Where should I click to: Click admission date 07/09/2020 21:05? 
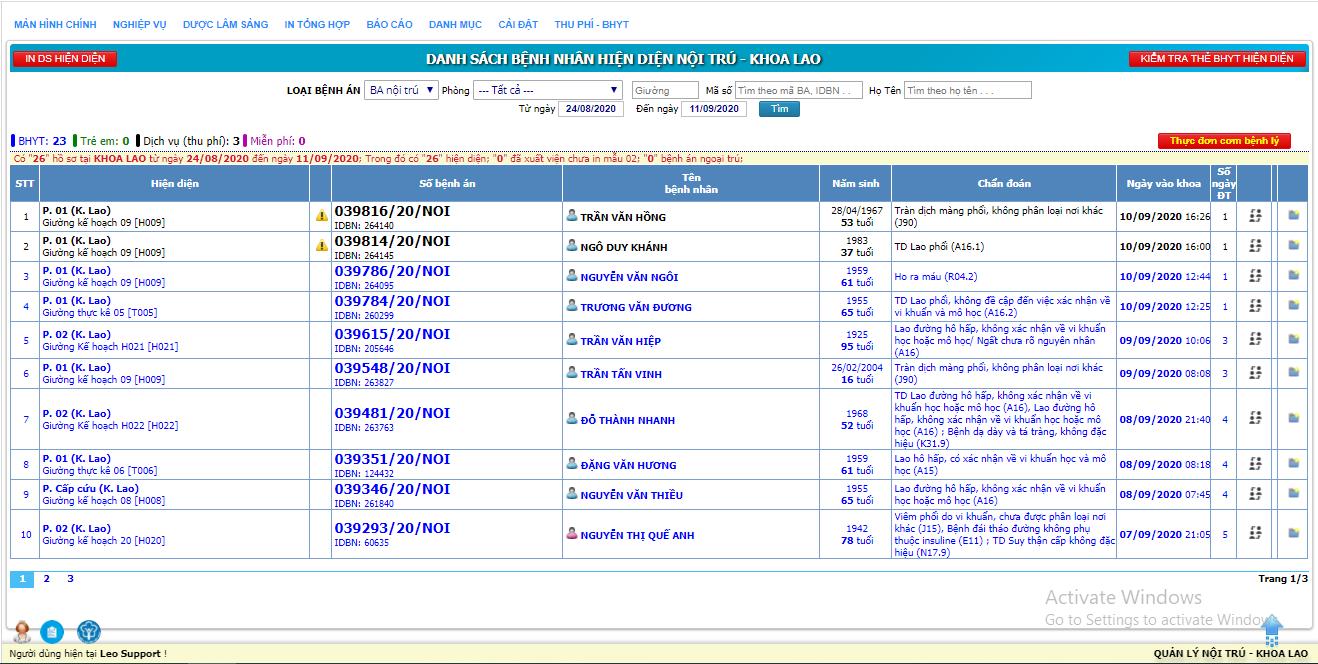(1164, 535)
